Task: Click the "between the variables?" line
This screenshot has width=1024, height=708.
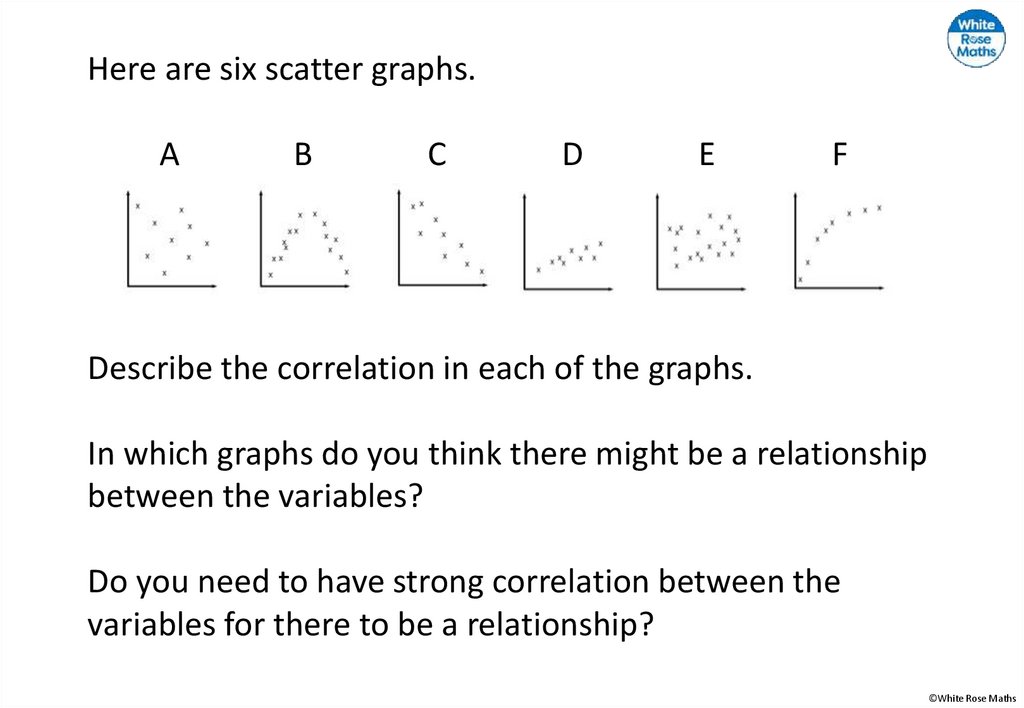Action: pyautogui.click(x=250, y=495)
